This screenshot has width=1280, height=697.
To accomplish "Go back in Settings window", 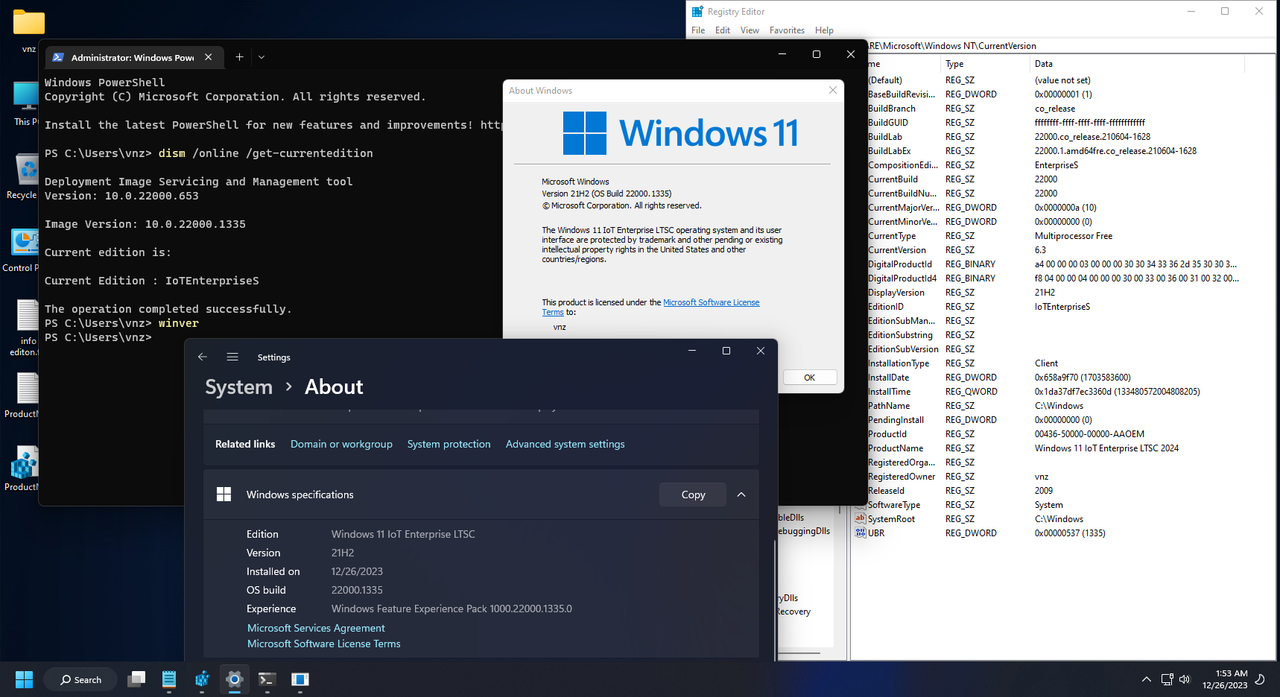I will (203, 357).
